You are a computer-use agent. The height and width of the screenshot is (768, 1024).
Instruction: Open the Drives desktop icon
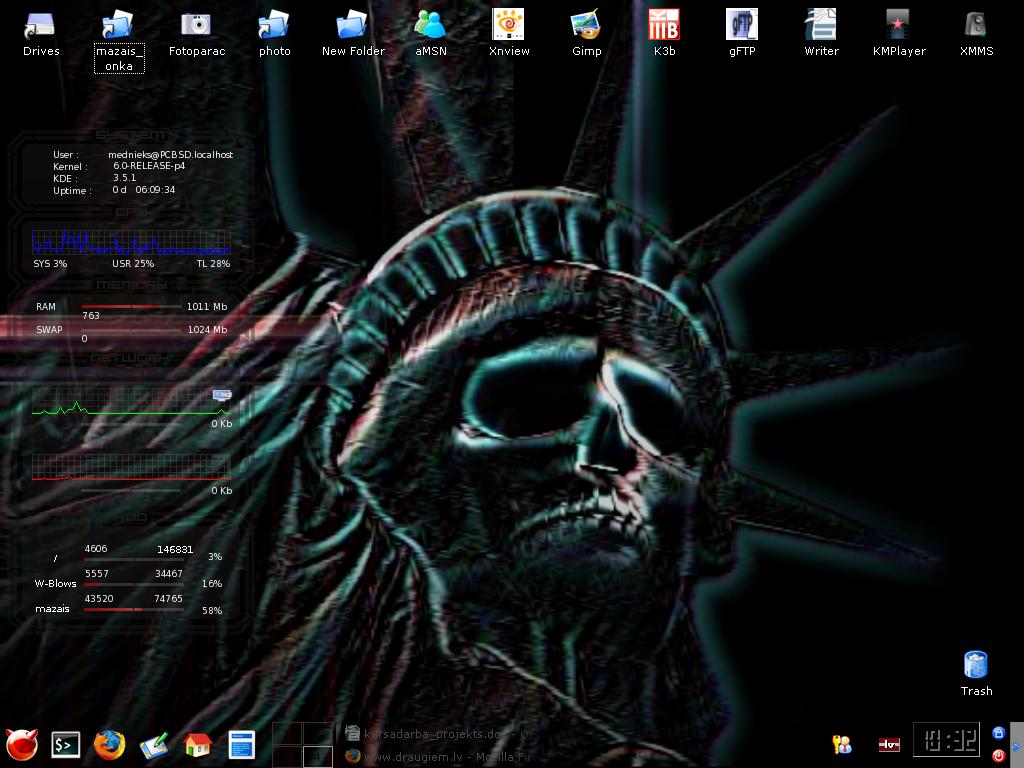(x=40, y=34)
